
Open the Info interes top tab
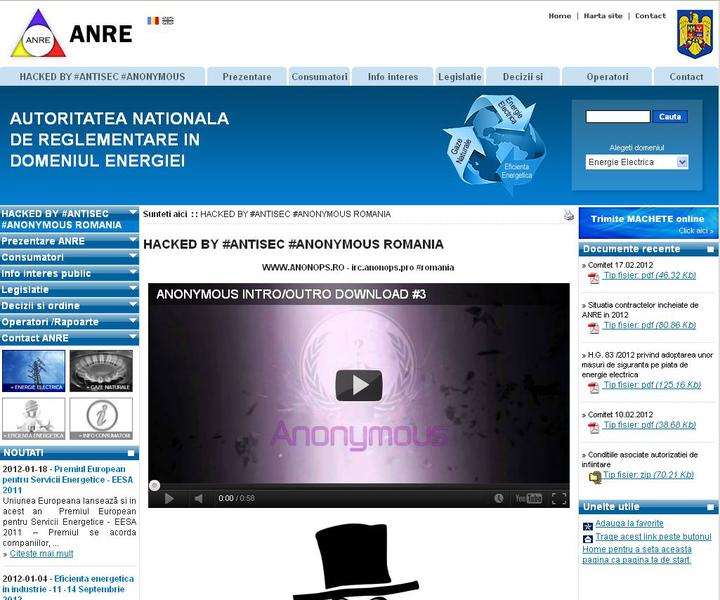[x=393, y=77]
